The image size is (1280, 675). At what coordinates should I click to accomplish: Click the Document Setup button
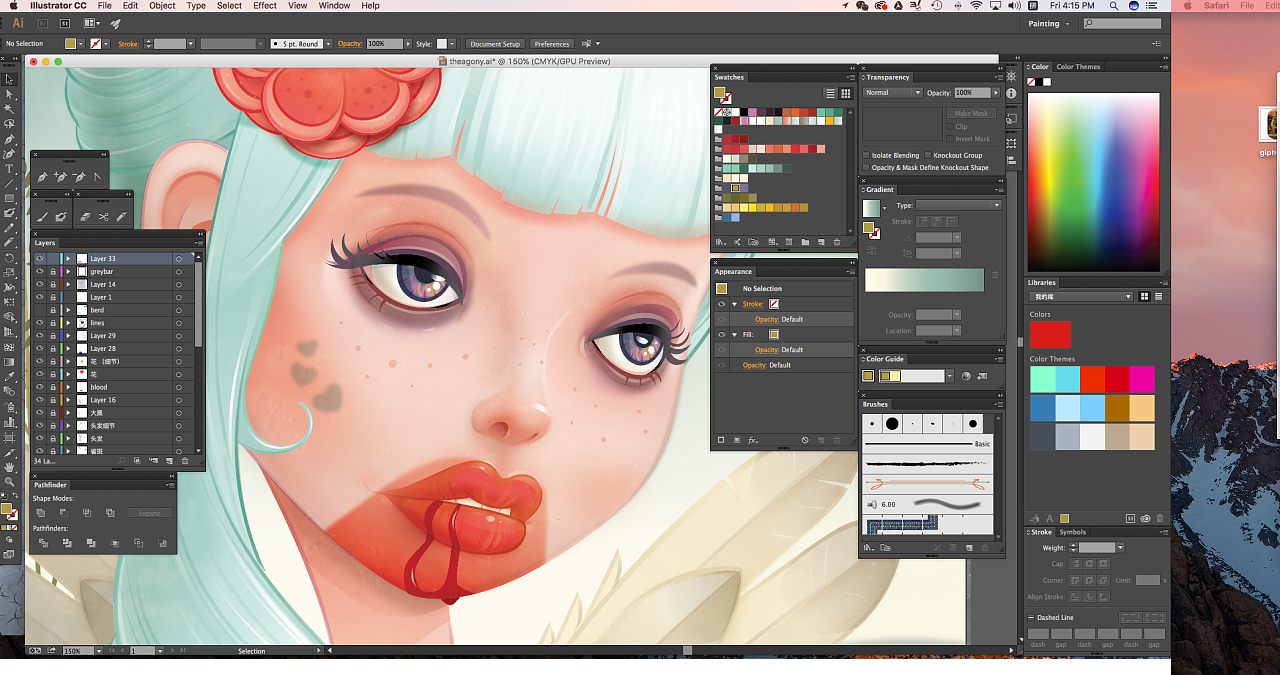pos(495,44)
